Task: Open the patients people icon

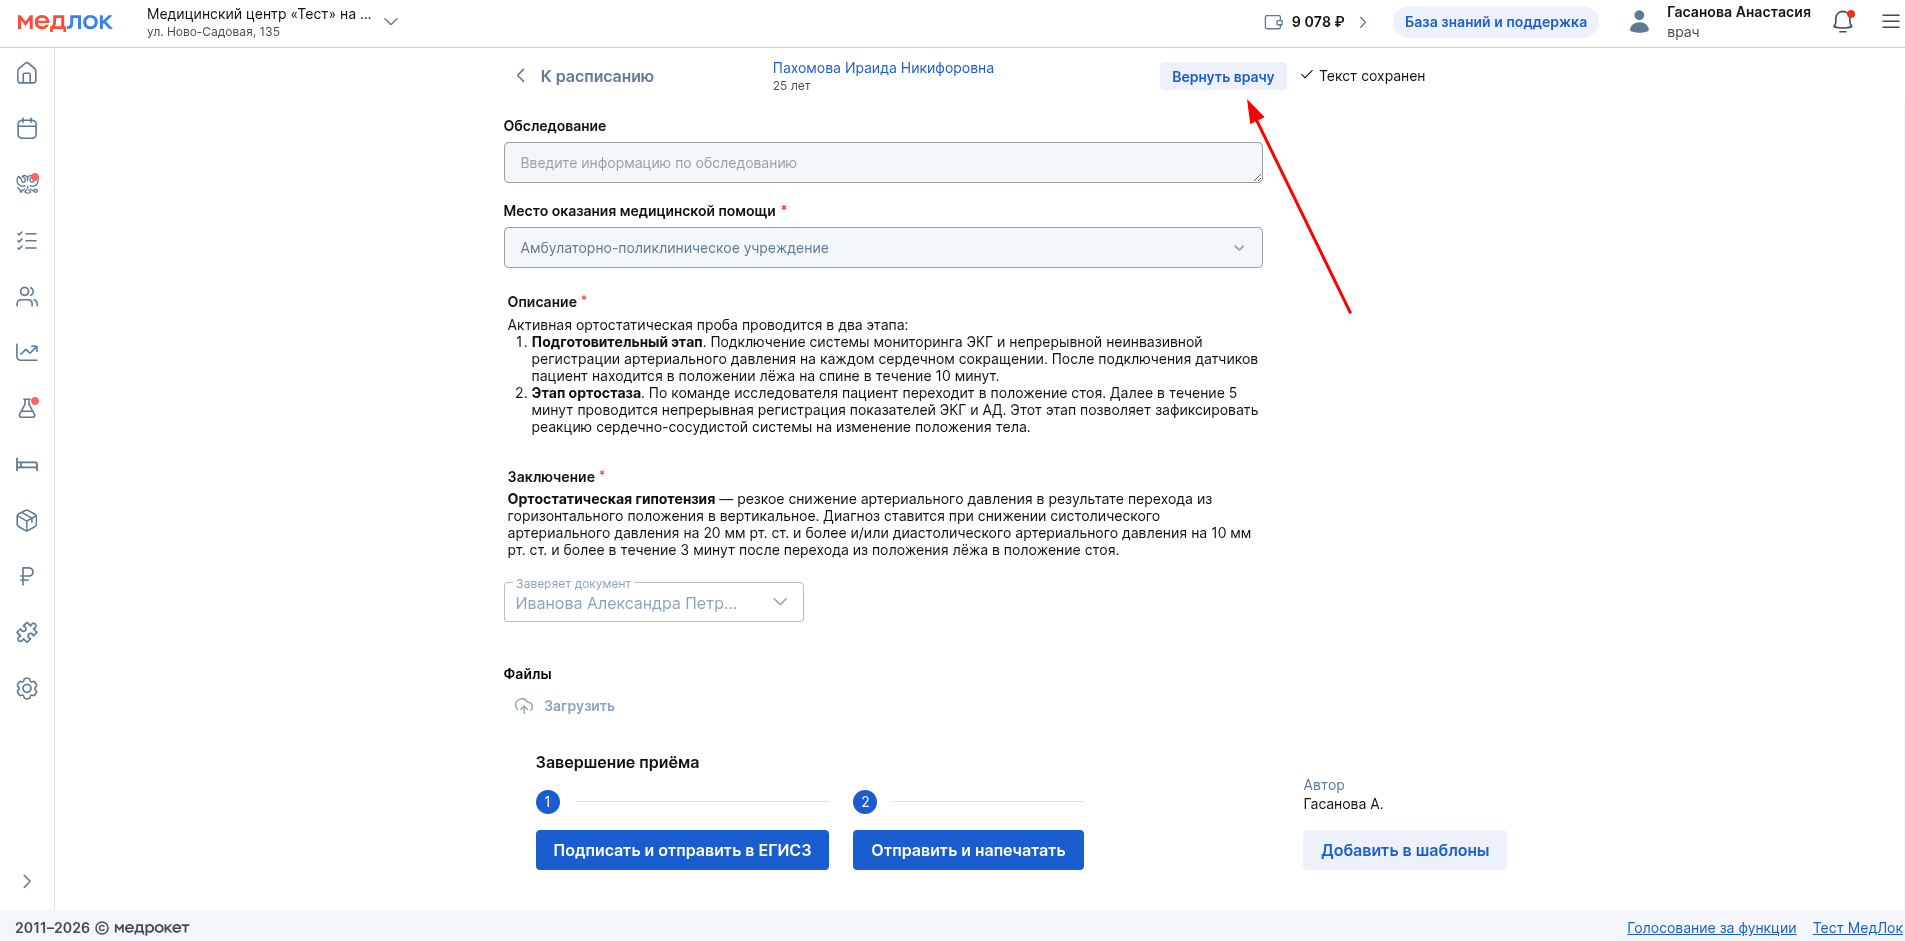Action: tap(27, 297)
